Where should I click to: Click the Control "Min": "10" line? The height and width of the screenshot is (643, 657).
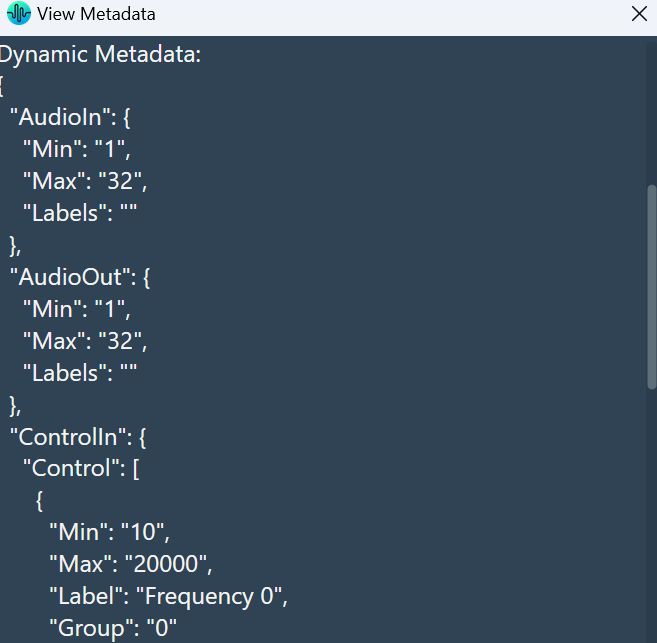click(x=109, y=532)
